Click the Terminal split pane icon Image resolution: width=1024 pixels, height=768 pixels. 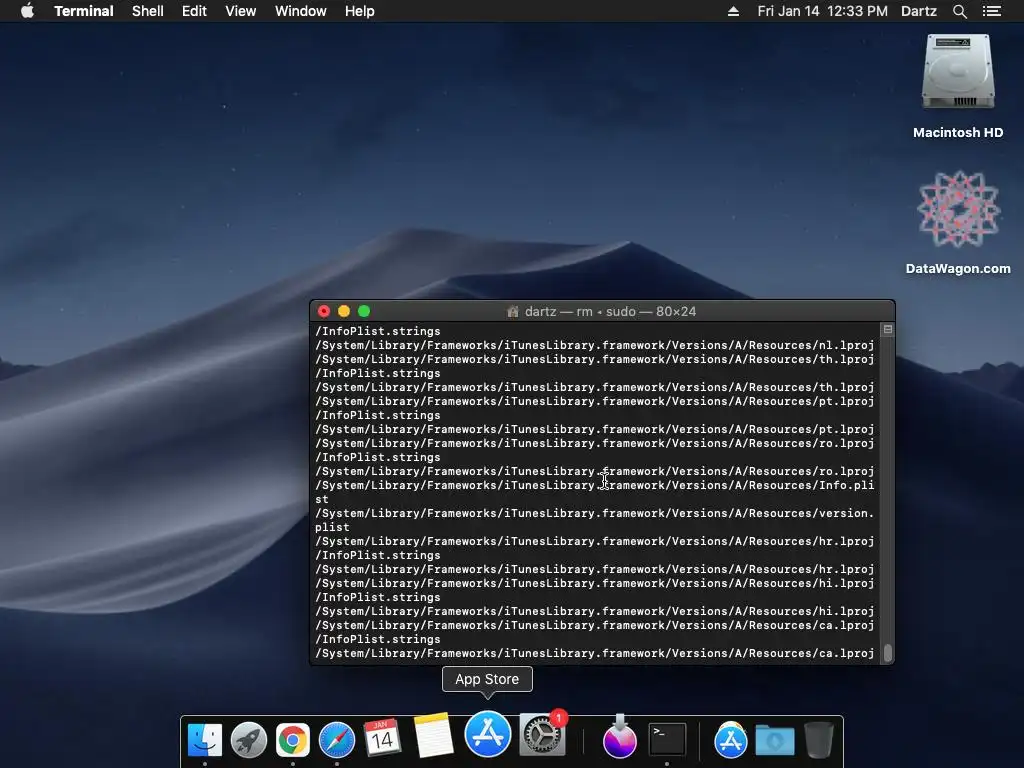click(888, 329)
